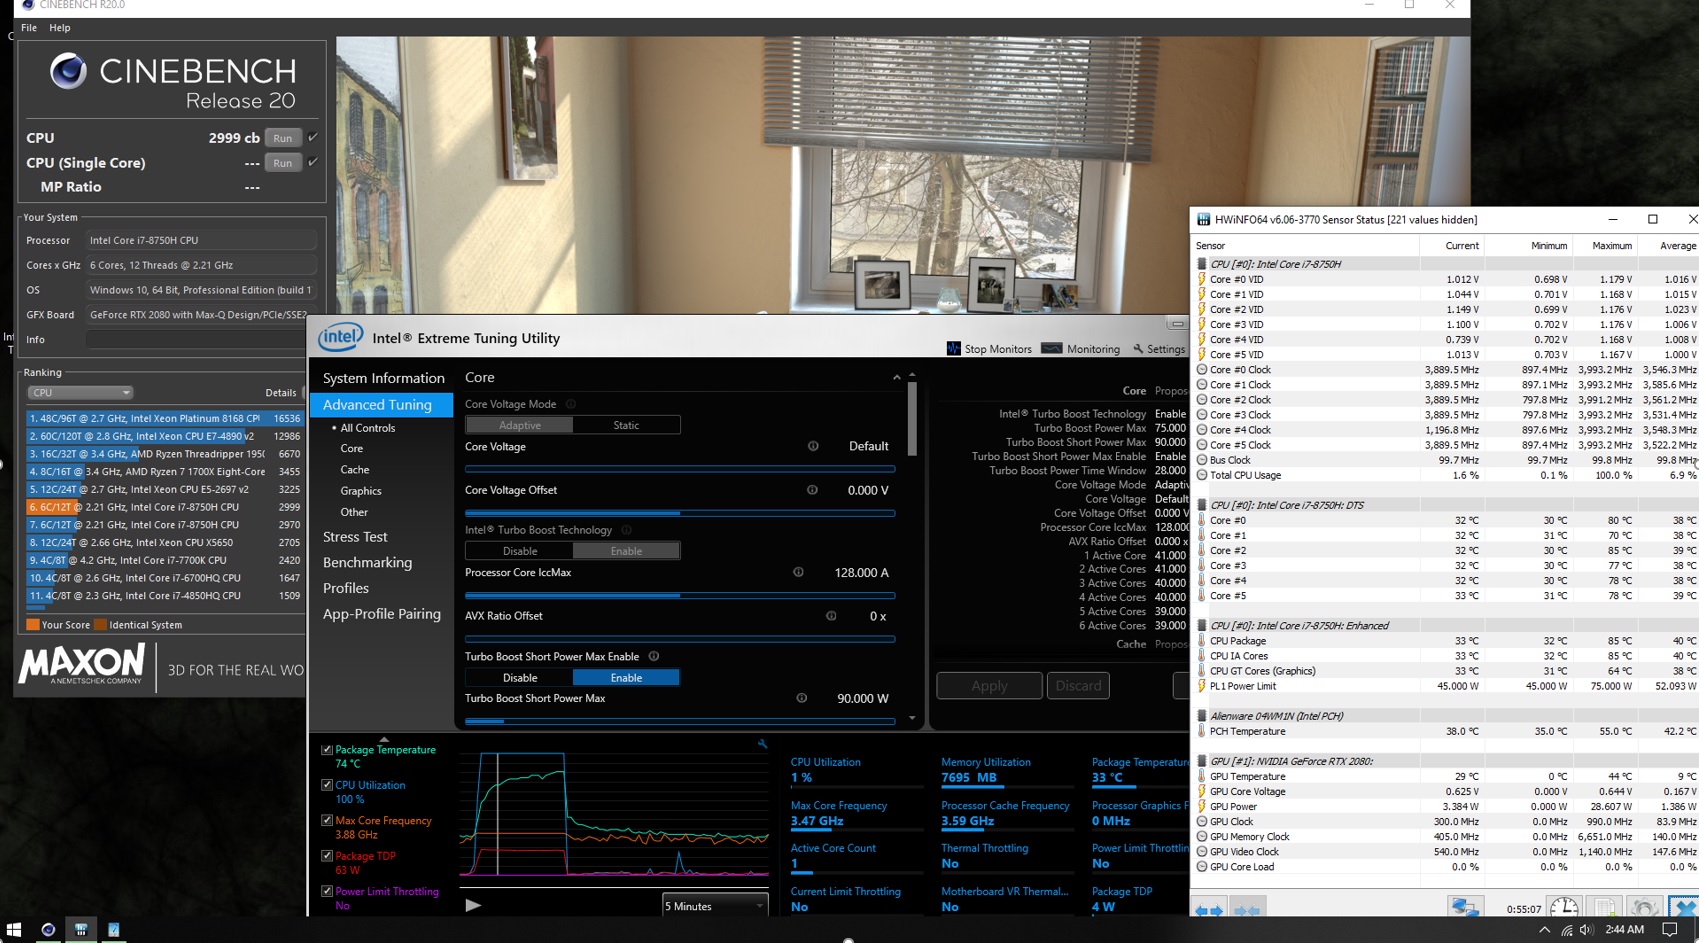1699x943 pixels.
Task: Uncheck Power Limit Throttling graph line
Action: pyautogui.click(x=327, y=891)
